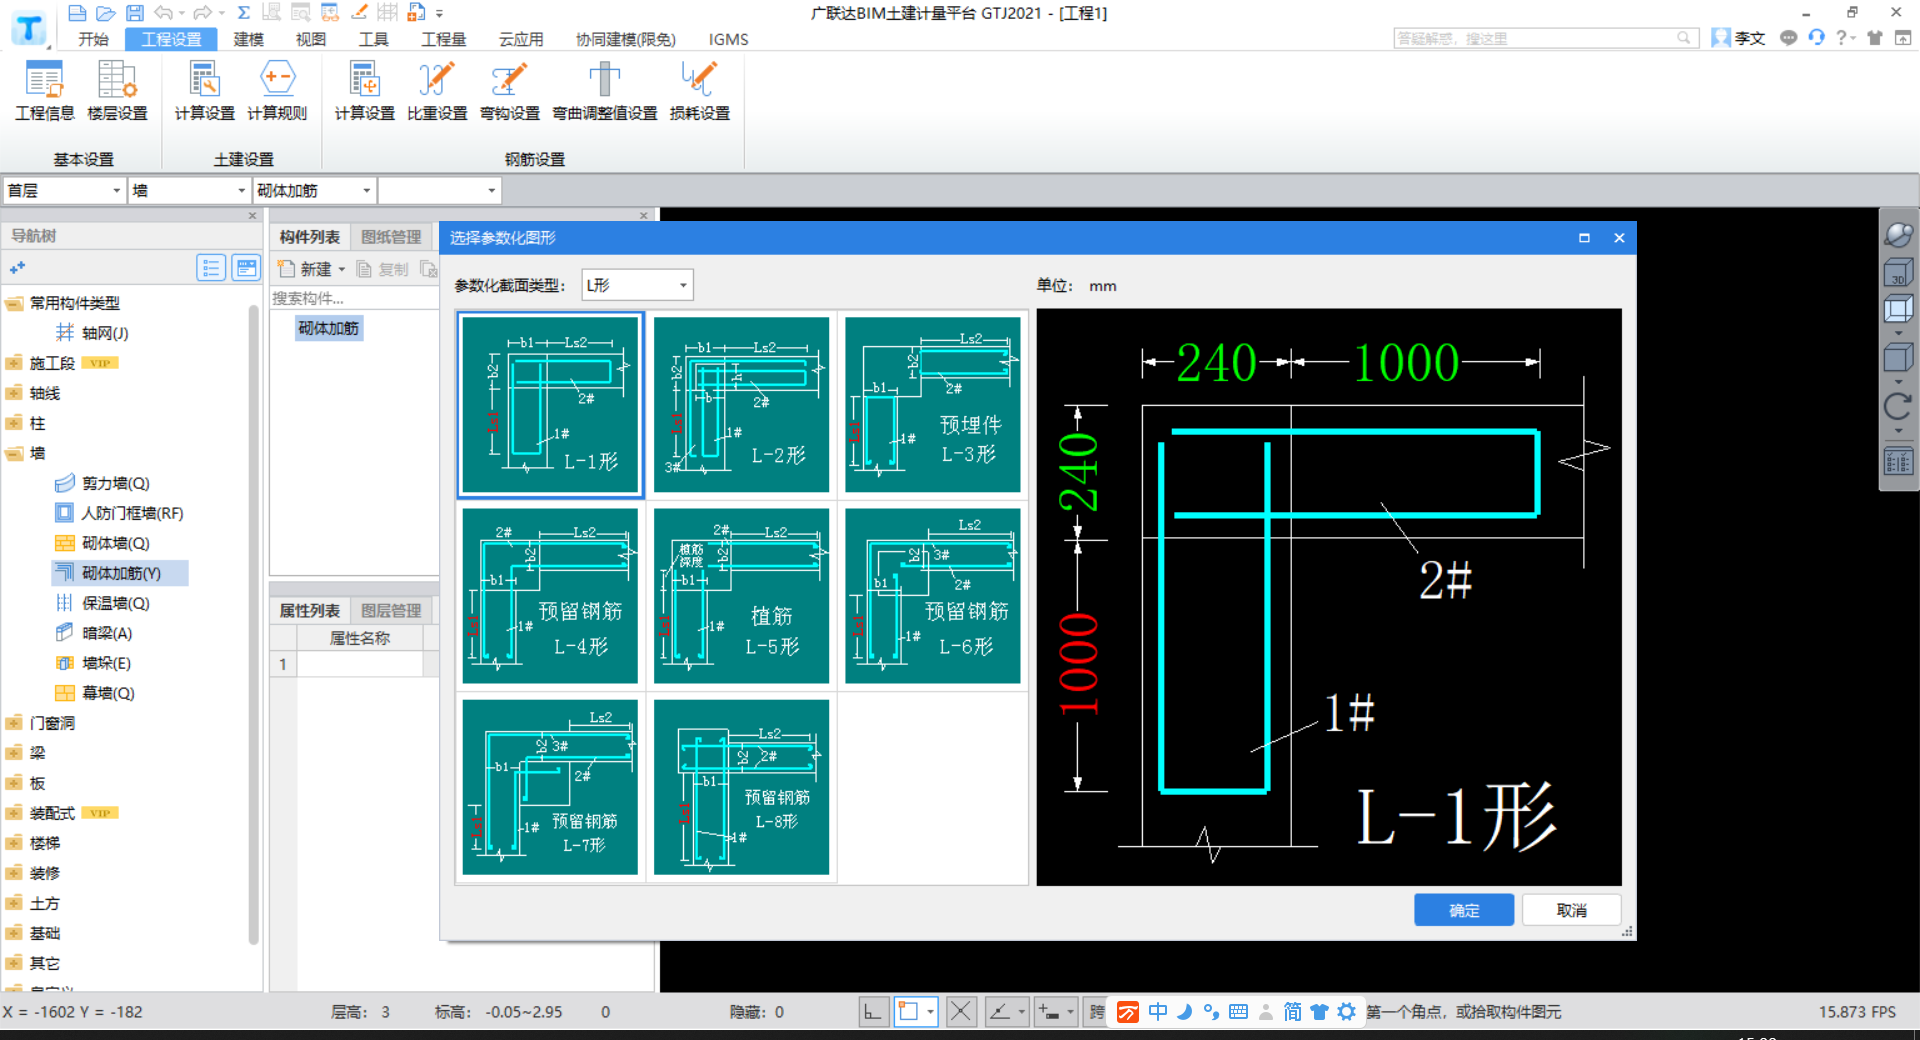Click the save icon in quick toolbar
Screen dimensions: 1920x1040
point(135,13)
